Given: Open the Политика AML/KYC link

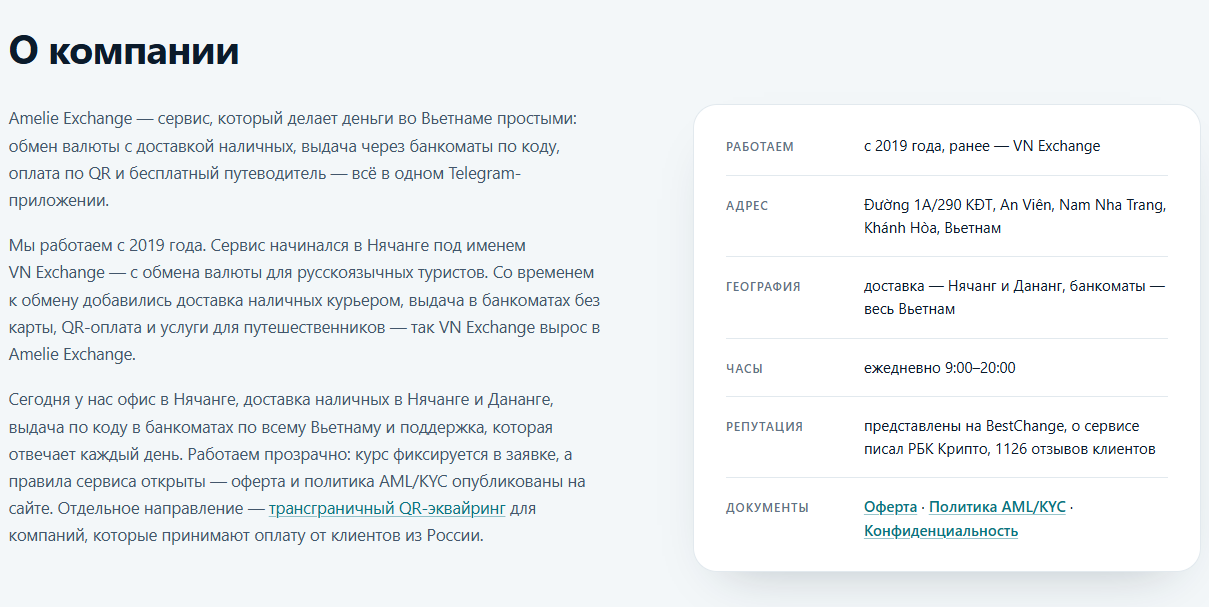Looking at the screenshot, I should coord(997,507).
